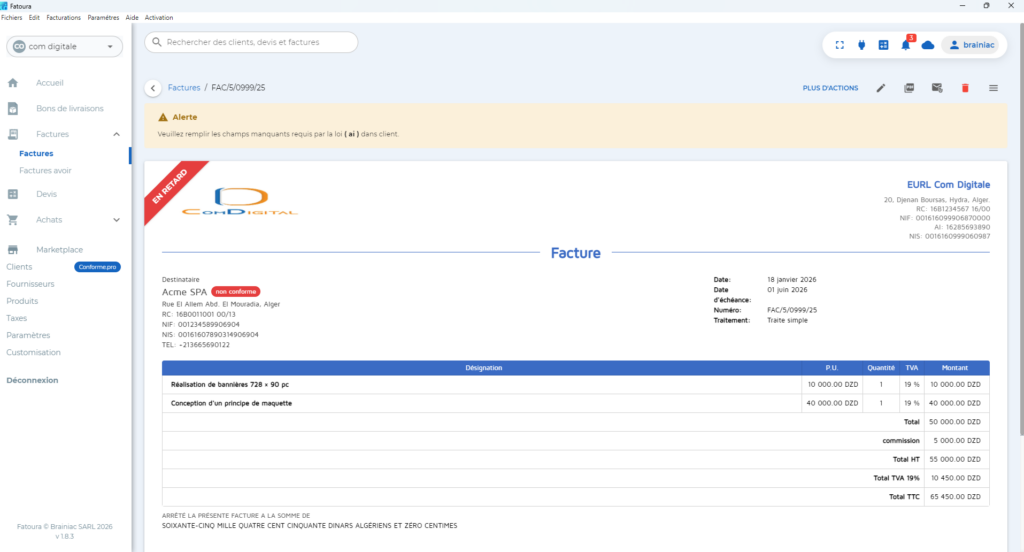Screen dimensions: 1024x552
Task: Go back using the chevron arrow
Action: pyautogui.click(x=153, y=88)
